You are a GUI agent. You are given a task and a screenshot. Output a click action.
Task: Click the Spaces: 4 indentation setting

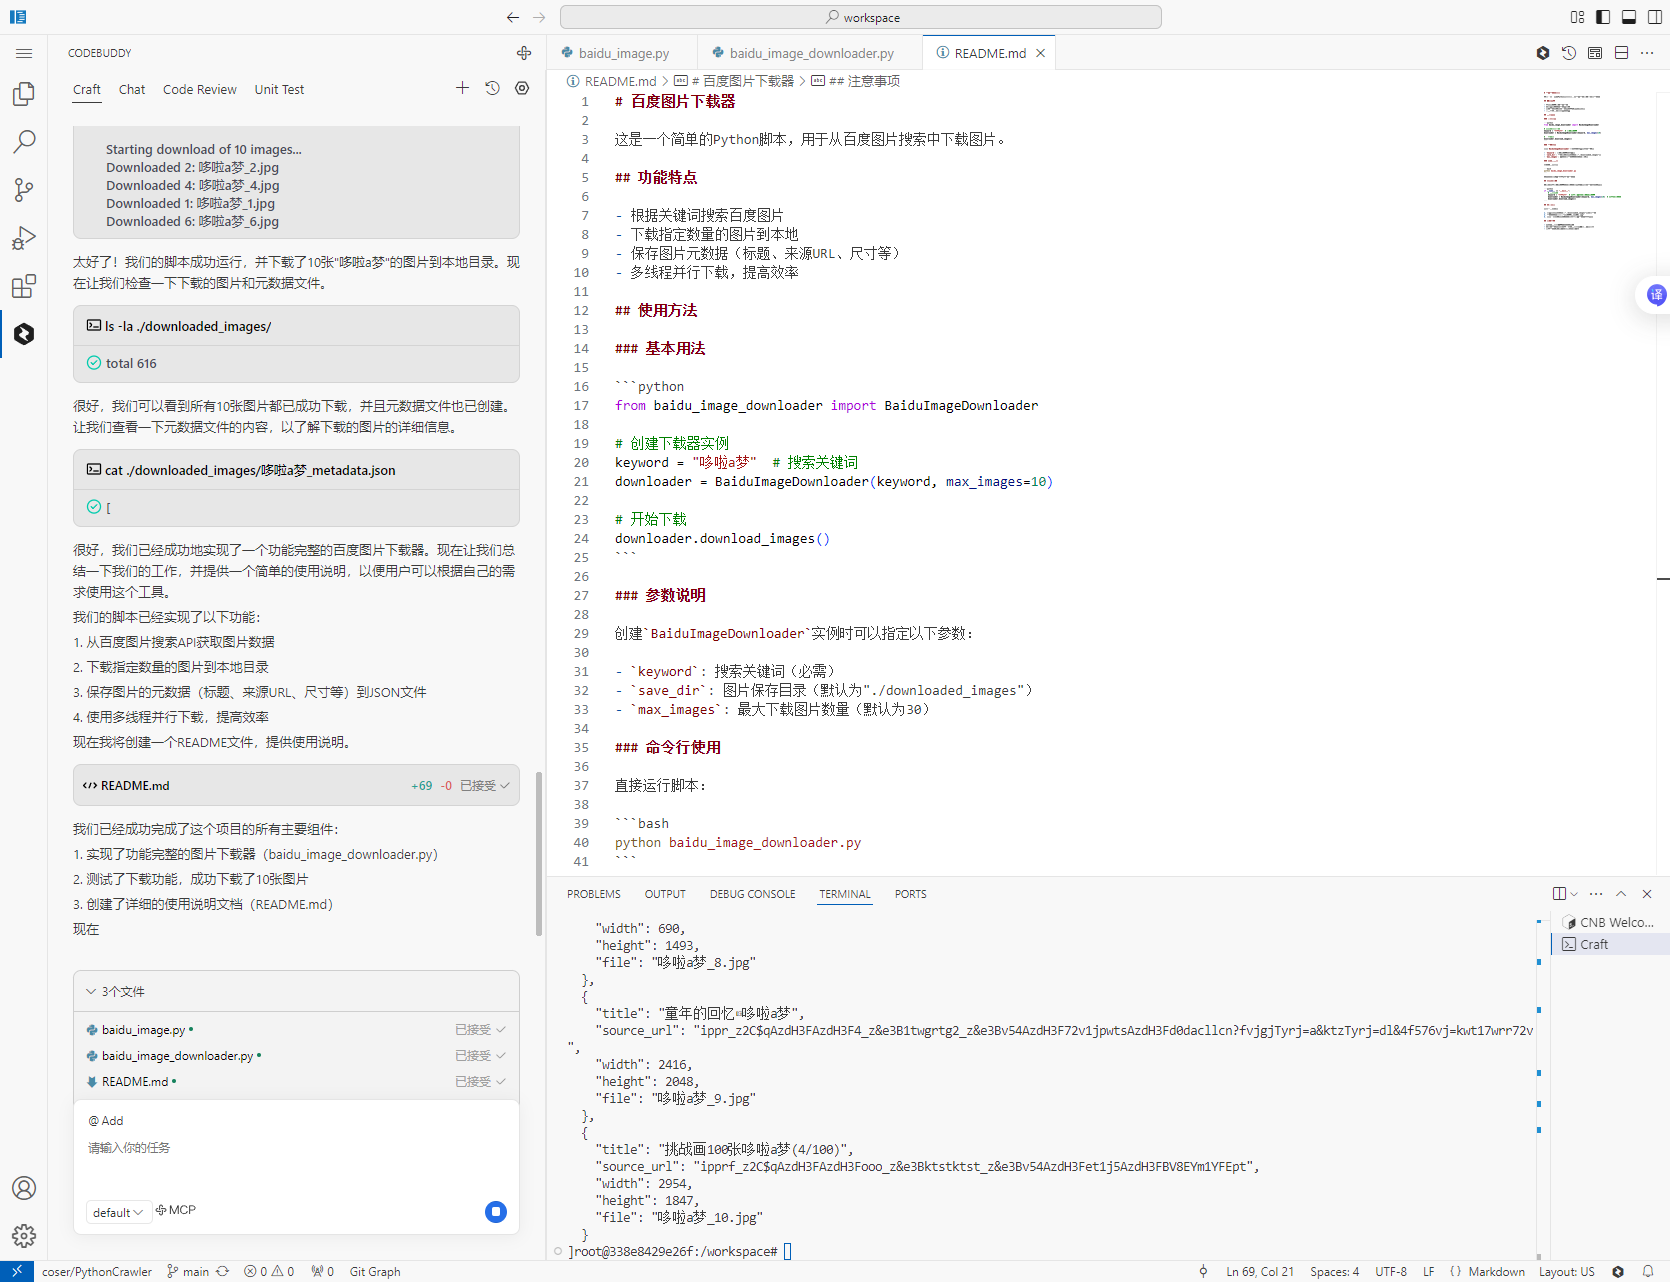click(x=1335, y=1272)
